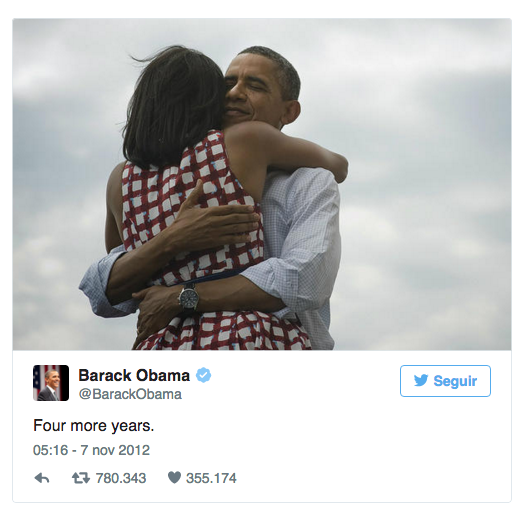Screen dimensions: 525x519
Task: Click the blue verified badge checkmark
Action: (204, 375)
